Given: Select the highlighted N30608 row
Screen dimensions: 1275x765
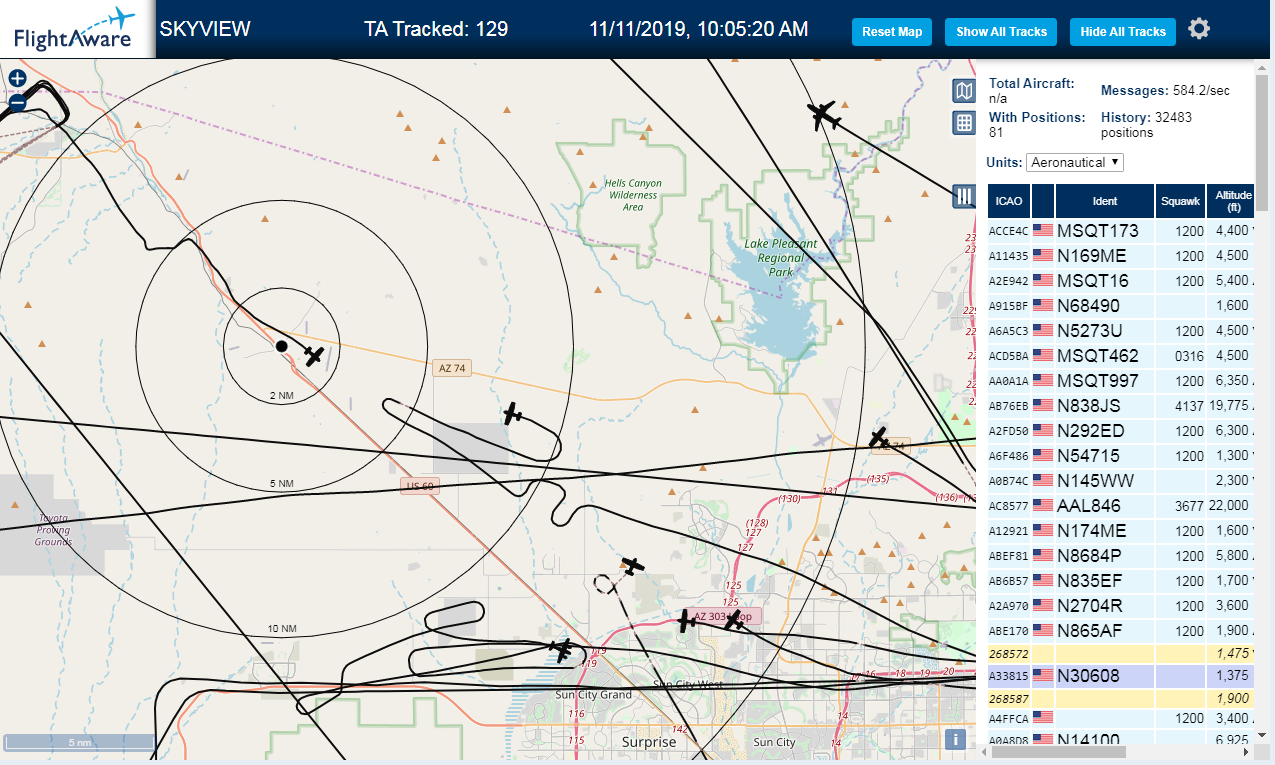Looking at the screenshot, I should [x=1121, y=676].
